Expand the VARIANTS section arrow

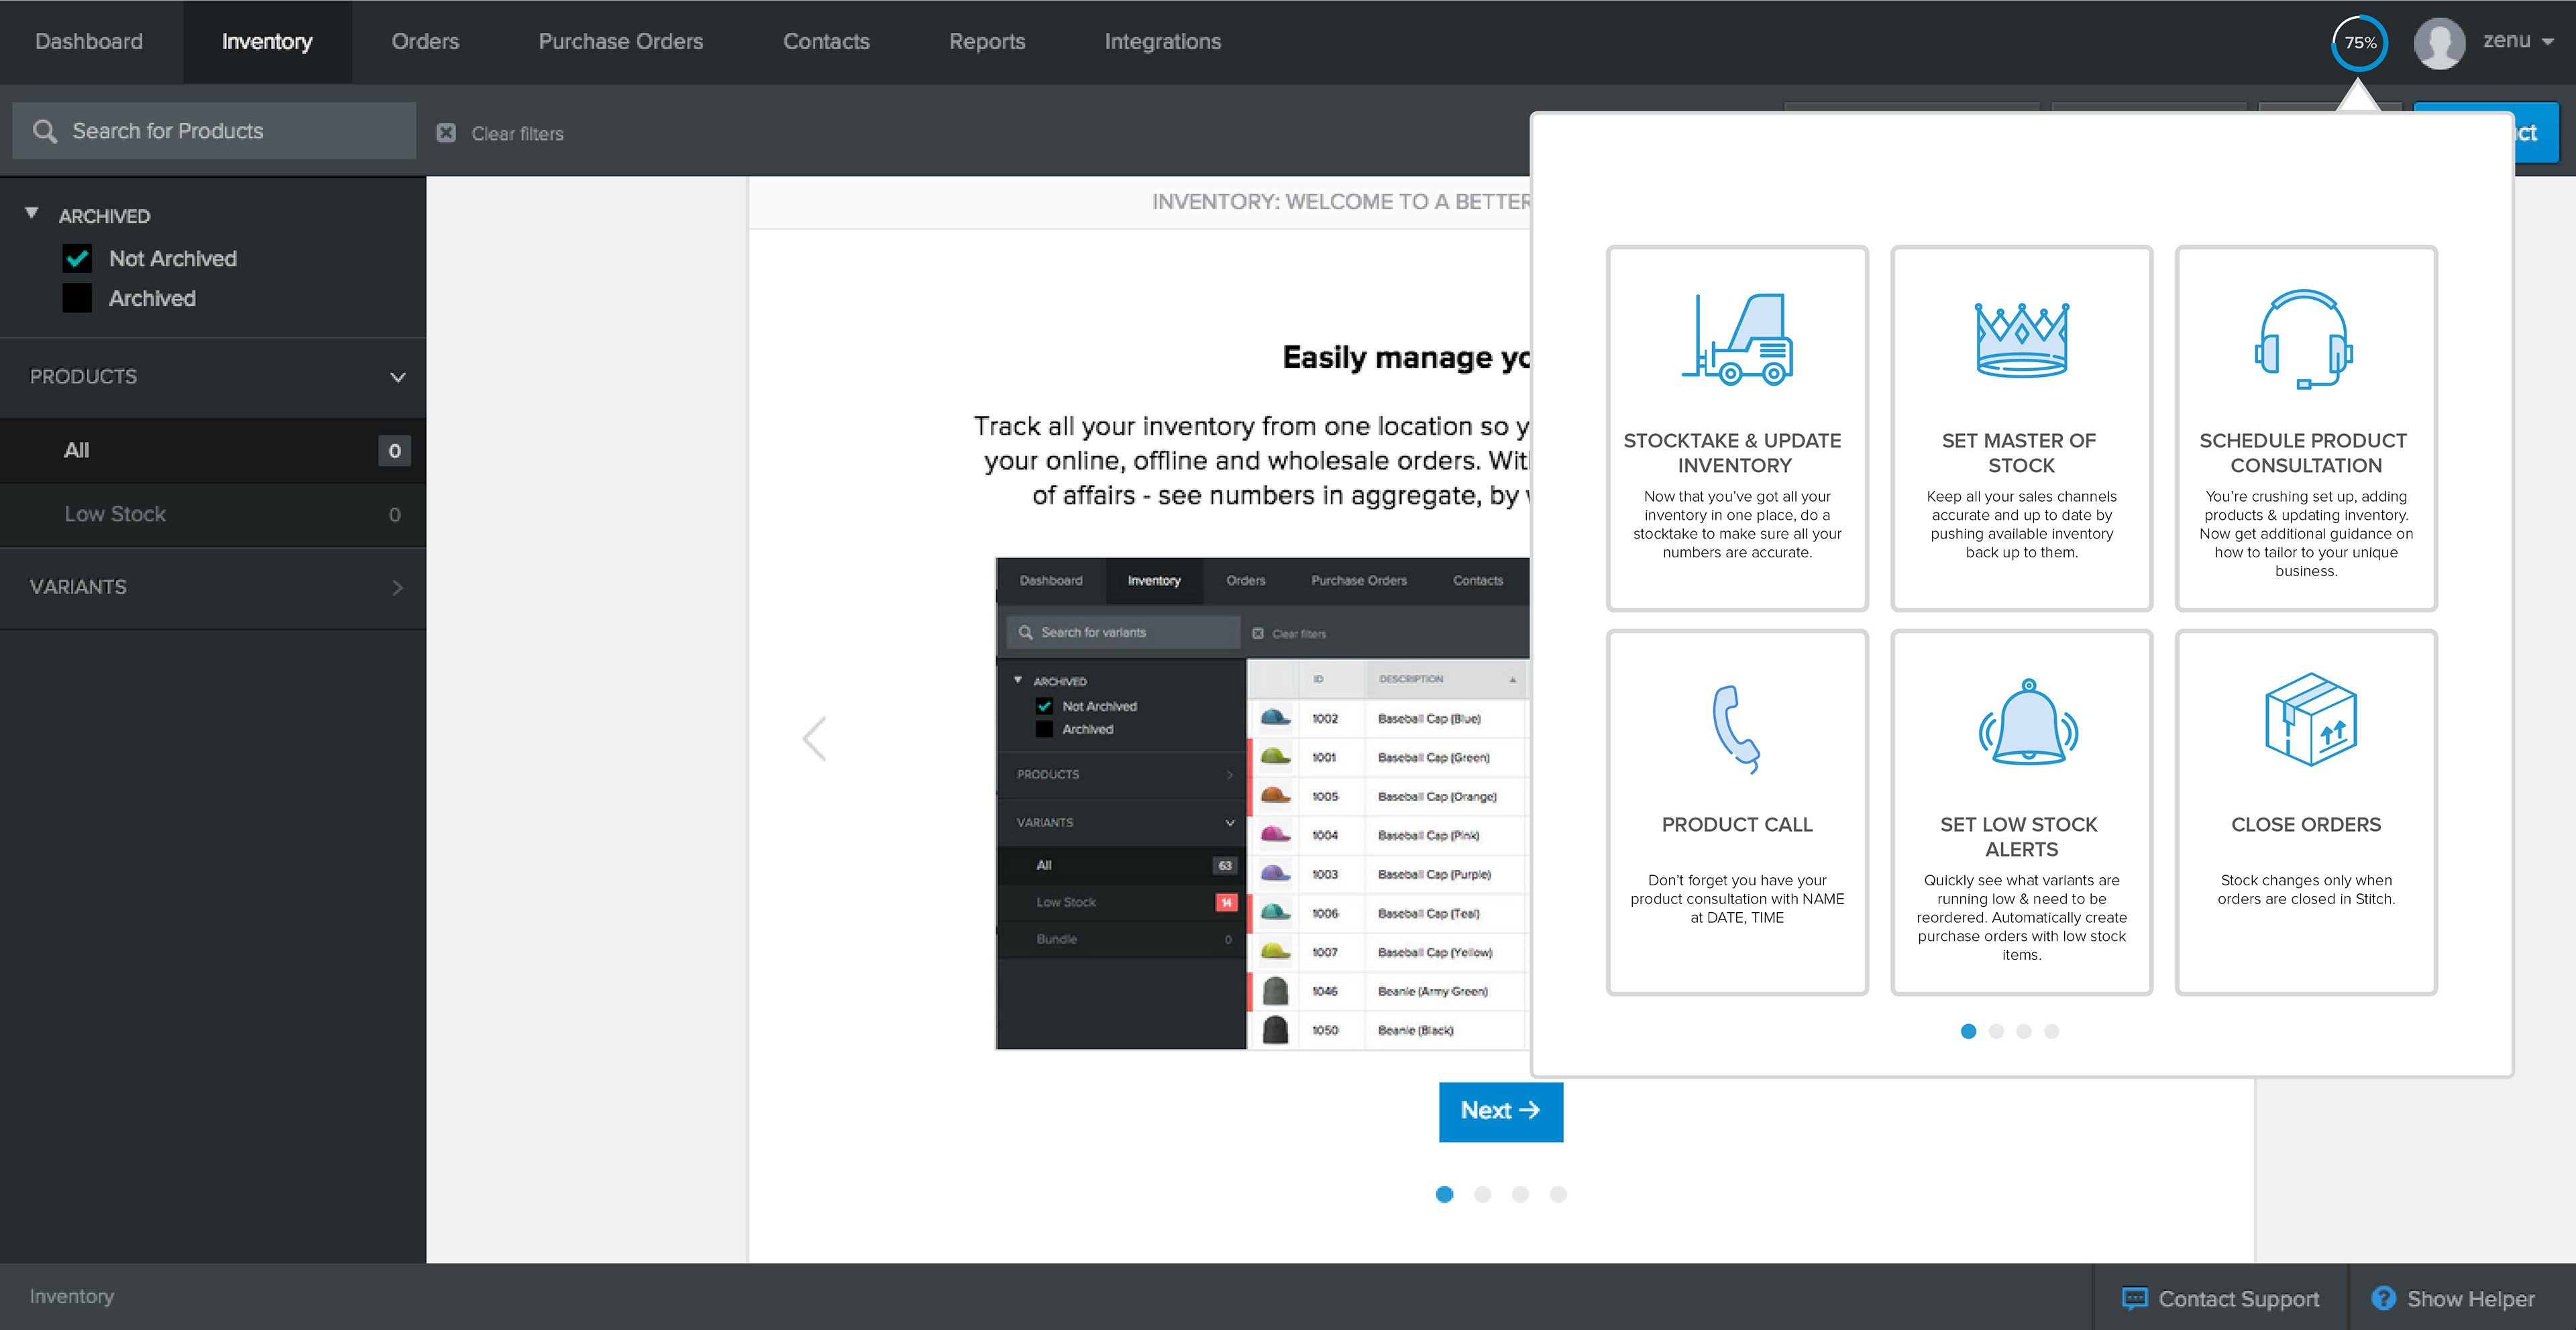397,587
